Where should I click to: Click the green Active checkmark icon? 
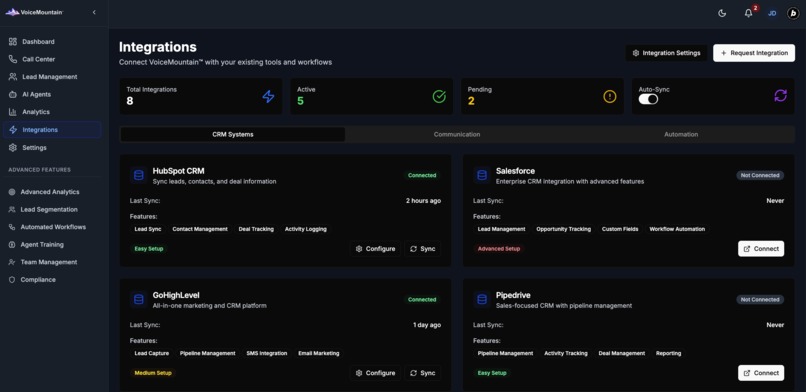[439, 96]
